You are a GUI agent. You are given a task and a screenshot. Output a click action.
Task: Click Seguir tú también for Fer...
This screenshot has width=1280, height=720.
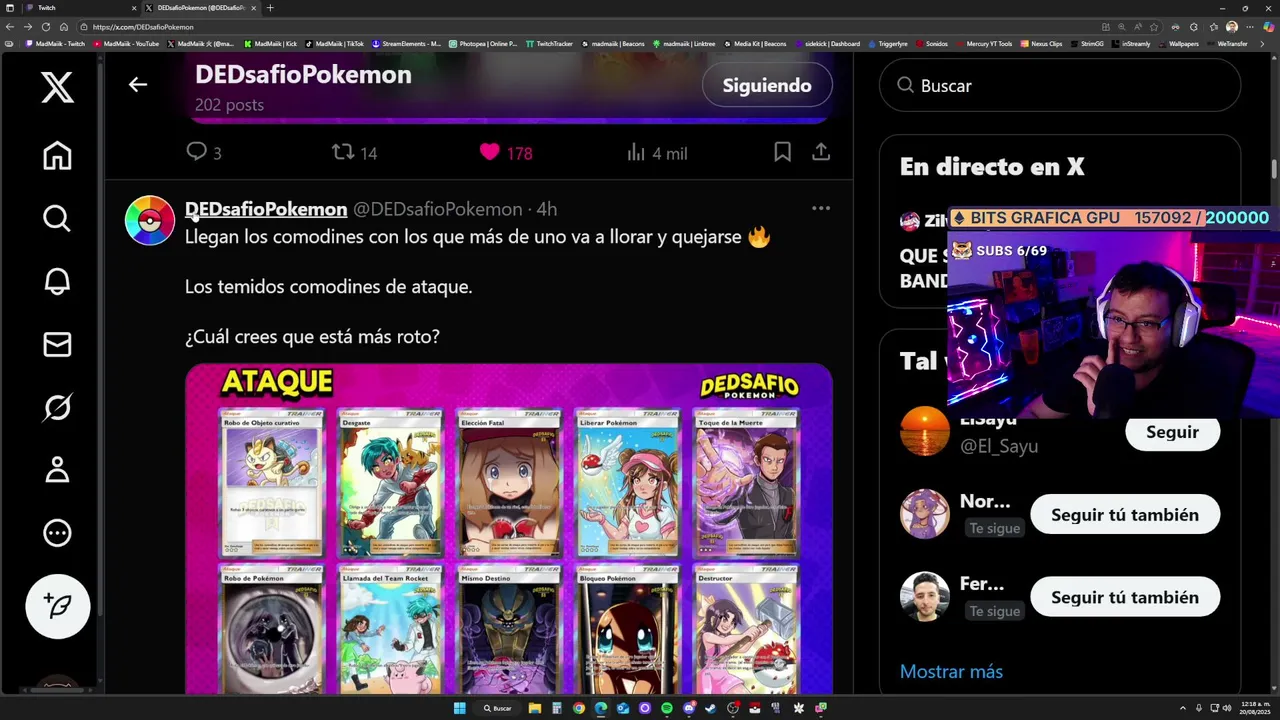(x=1125, y=597)
